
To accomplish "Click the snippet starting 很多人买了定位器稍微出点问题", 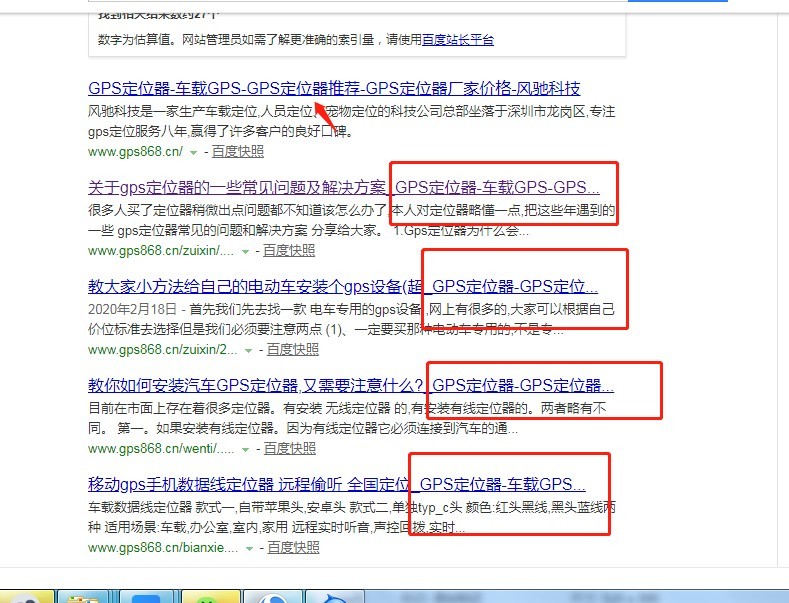I will pos(352,220).
